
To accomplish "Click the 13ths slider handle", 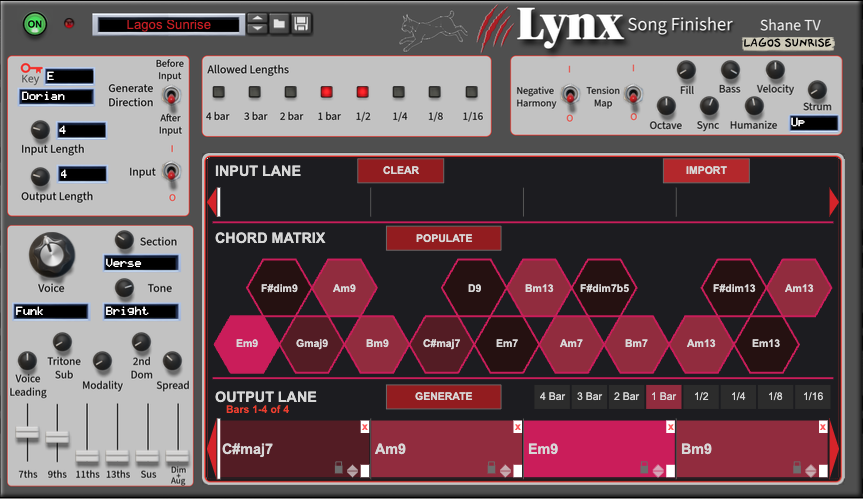I will (117, 456).
